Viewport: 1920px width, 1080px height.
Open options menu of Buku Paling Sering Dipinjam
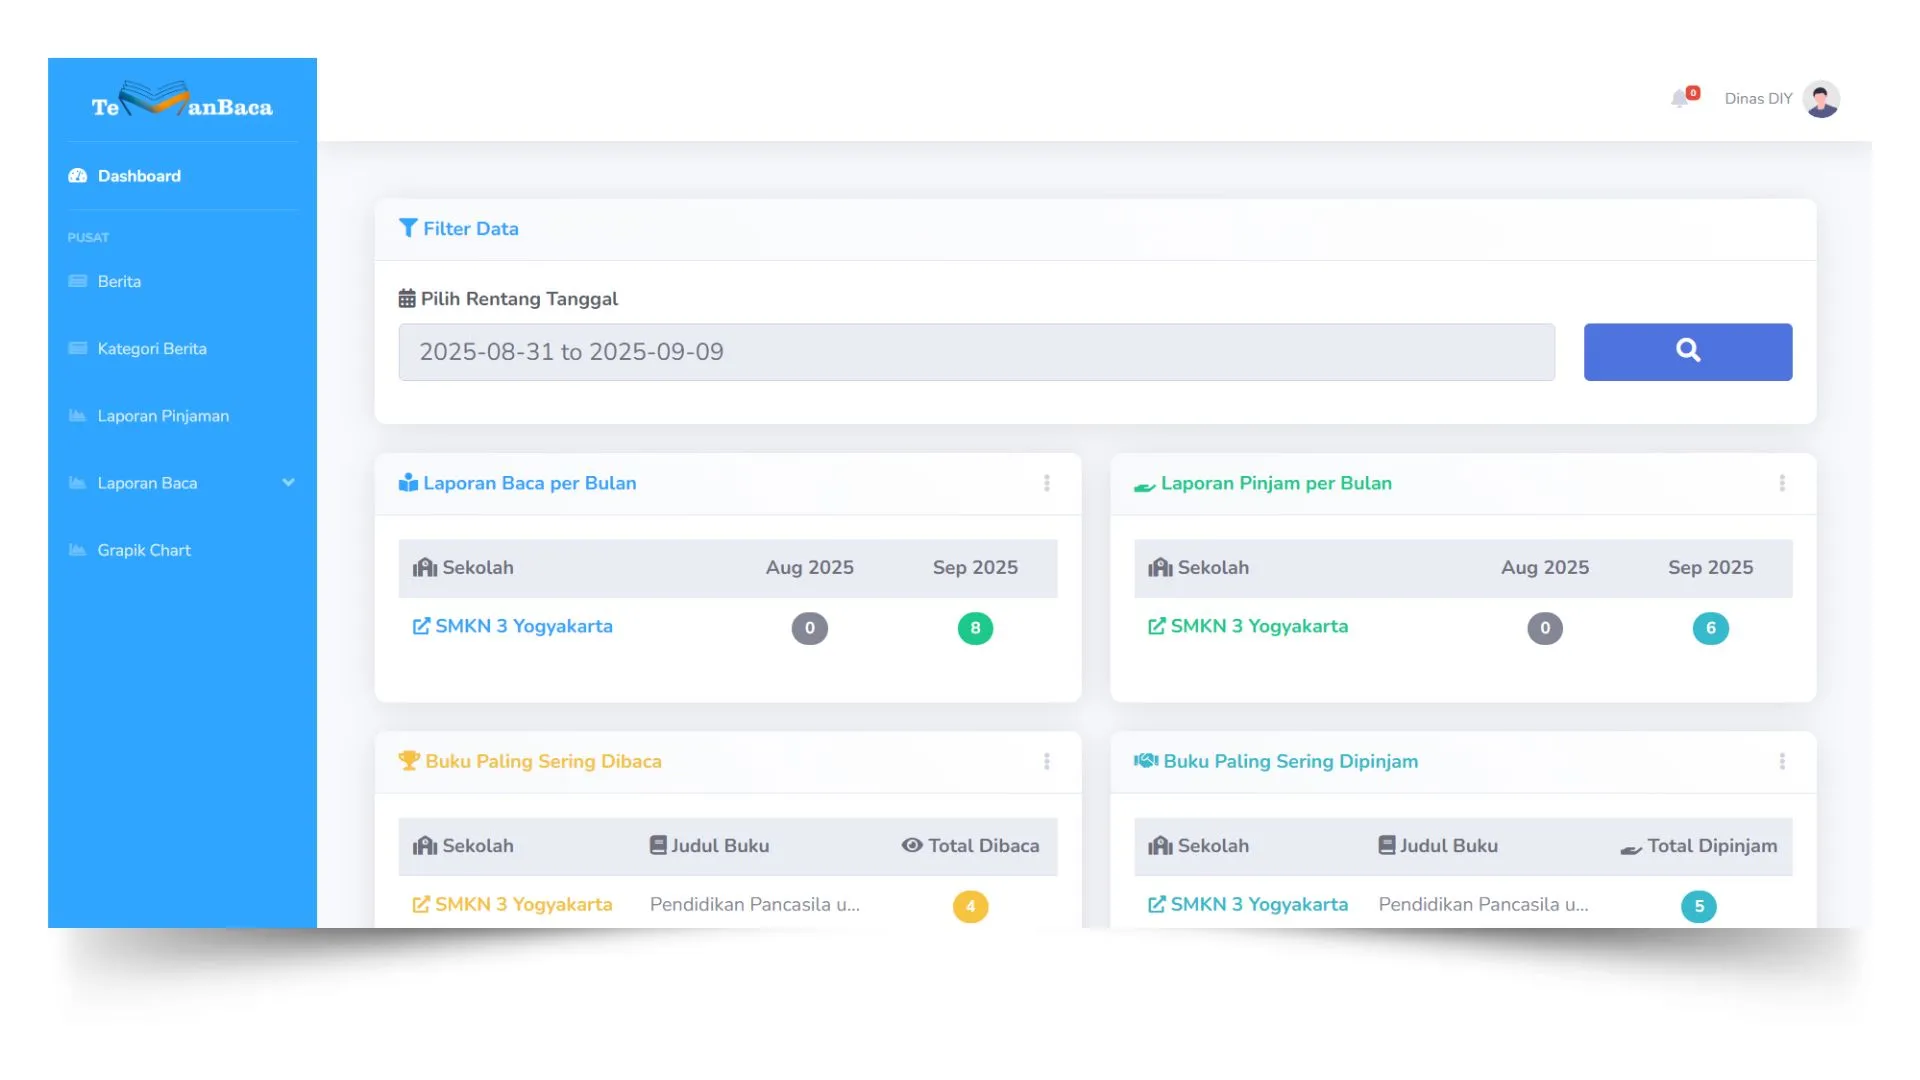(1781, 761)
